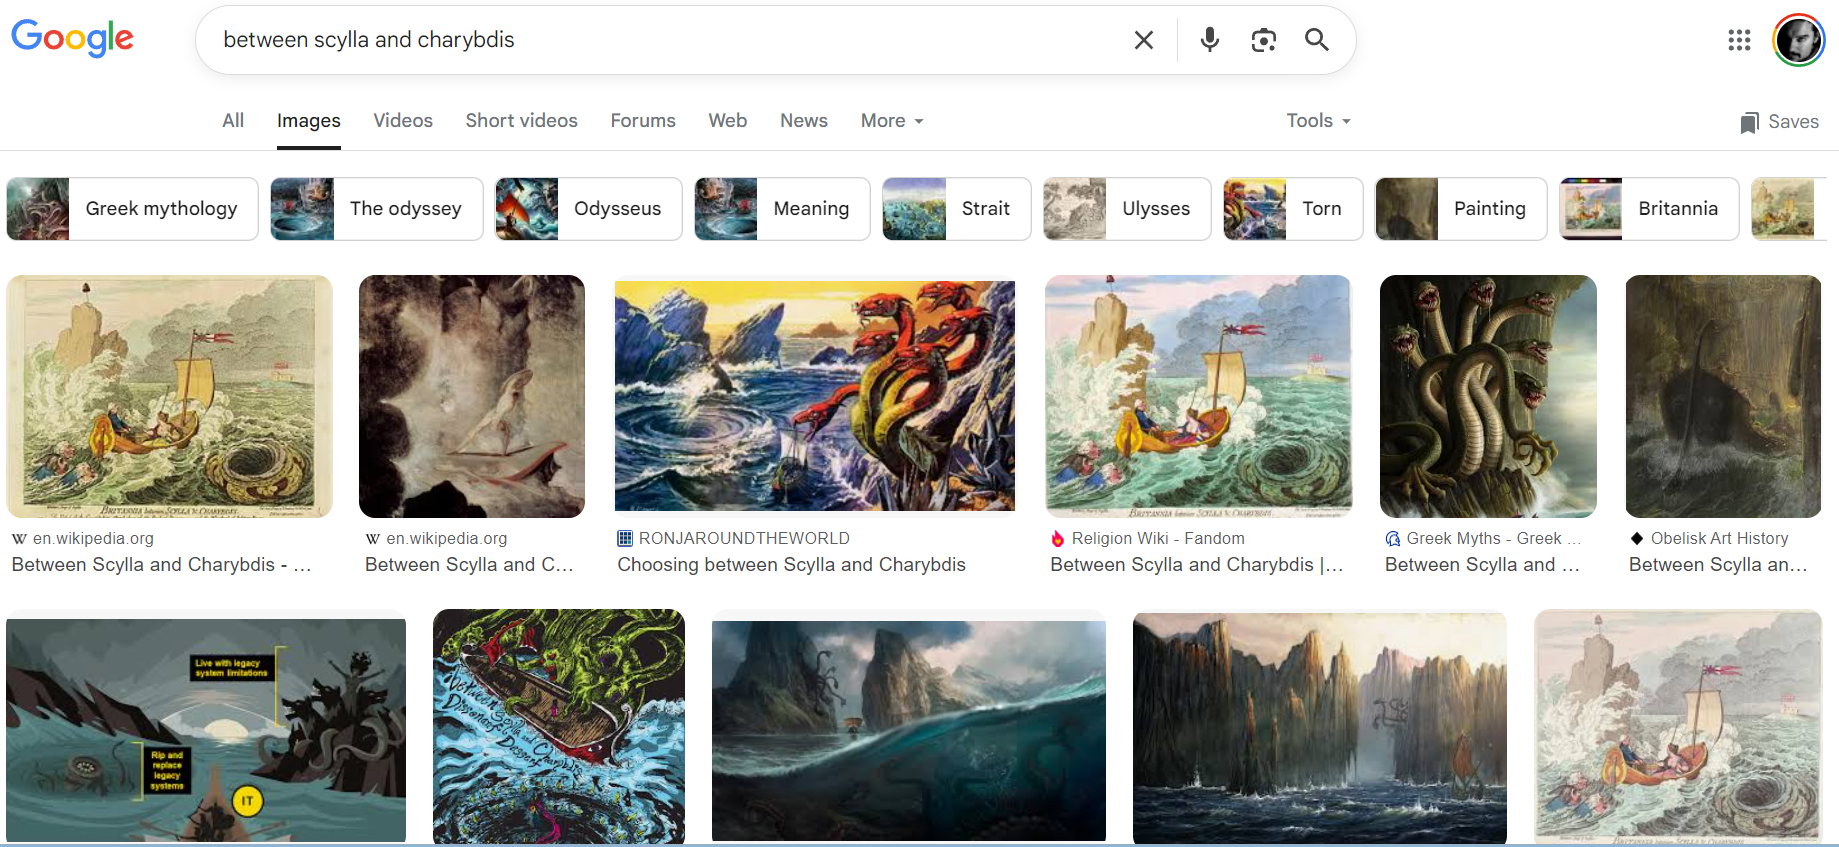Click the magnifying glass search button

1316,40
